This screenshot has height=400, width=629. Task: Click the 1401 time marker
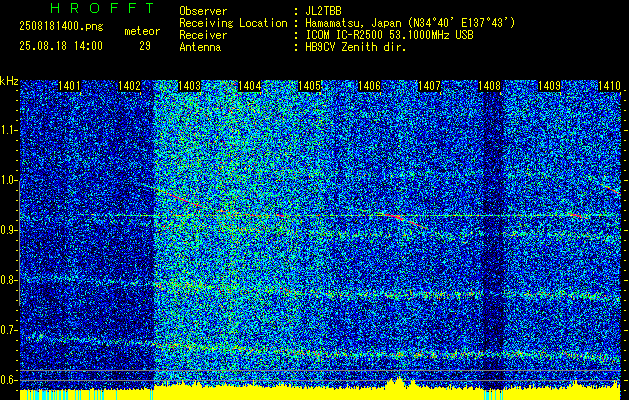pyautogui.click(x=69, y=86)
